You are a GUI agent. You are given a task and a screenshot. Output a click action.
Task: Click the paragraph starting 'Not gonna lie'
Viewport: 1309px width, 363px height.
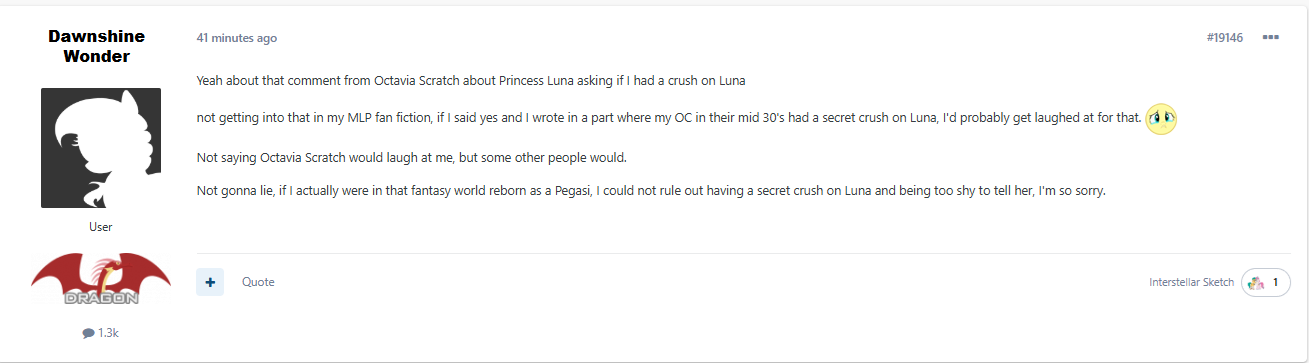tap(651, 190)
